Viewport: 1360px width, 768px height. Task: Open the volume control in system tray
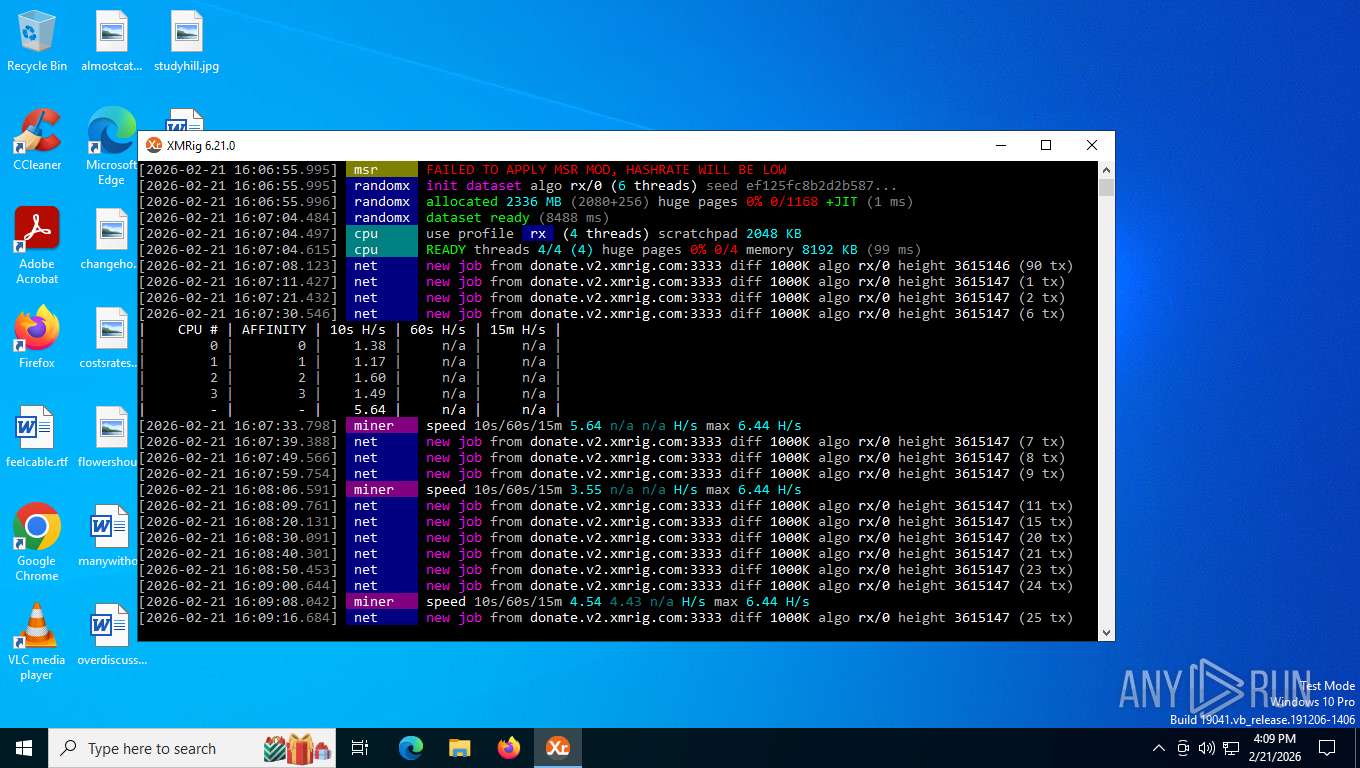(1207, 748)
